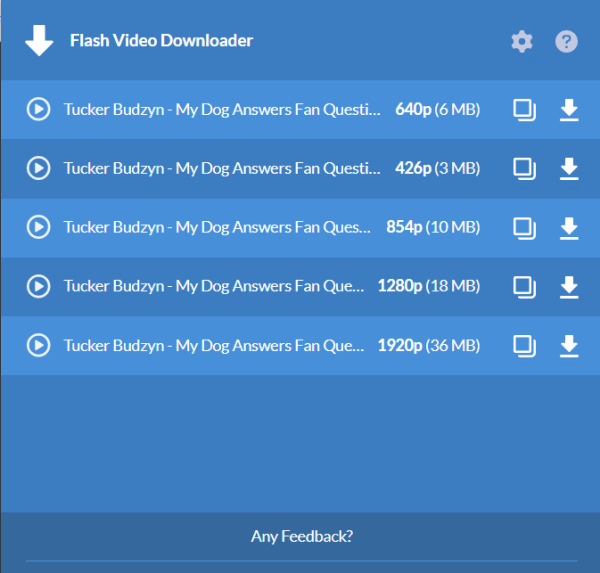
Task: Click the Flash Video Downloader arrow logo
Action: pyautogui.click(x=39, y=41)
